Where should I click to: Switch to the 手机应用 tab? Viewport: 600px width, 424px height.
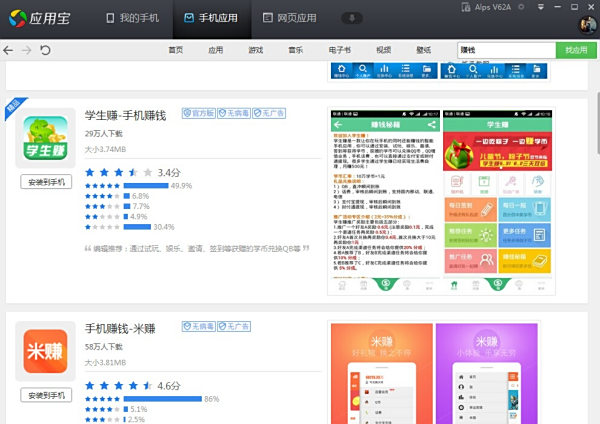tap(211, 18)
